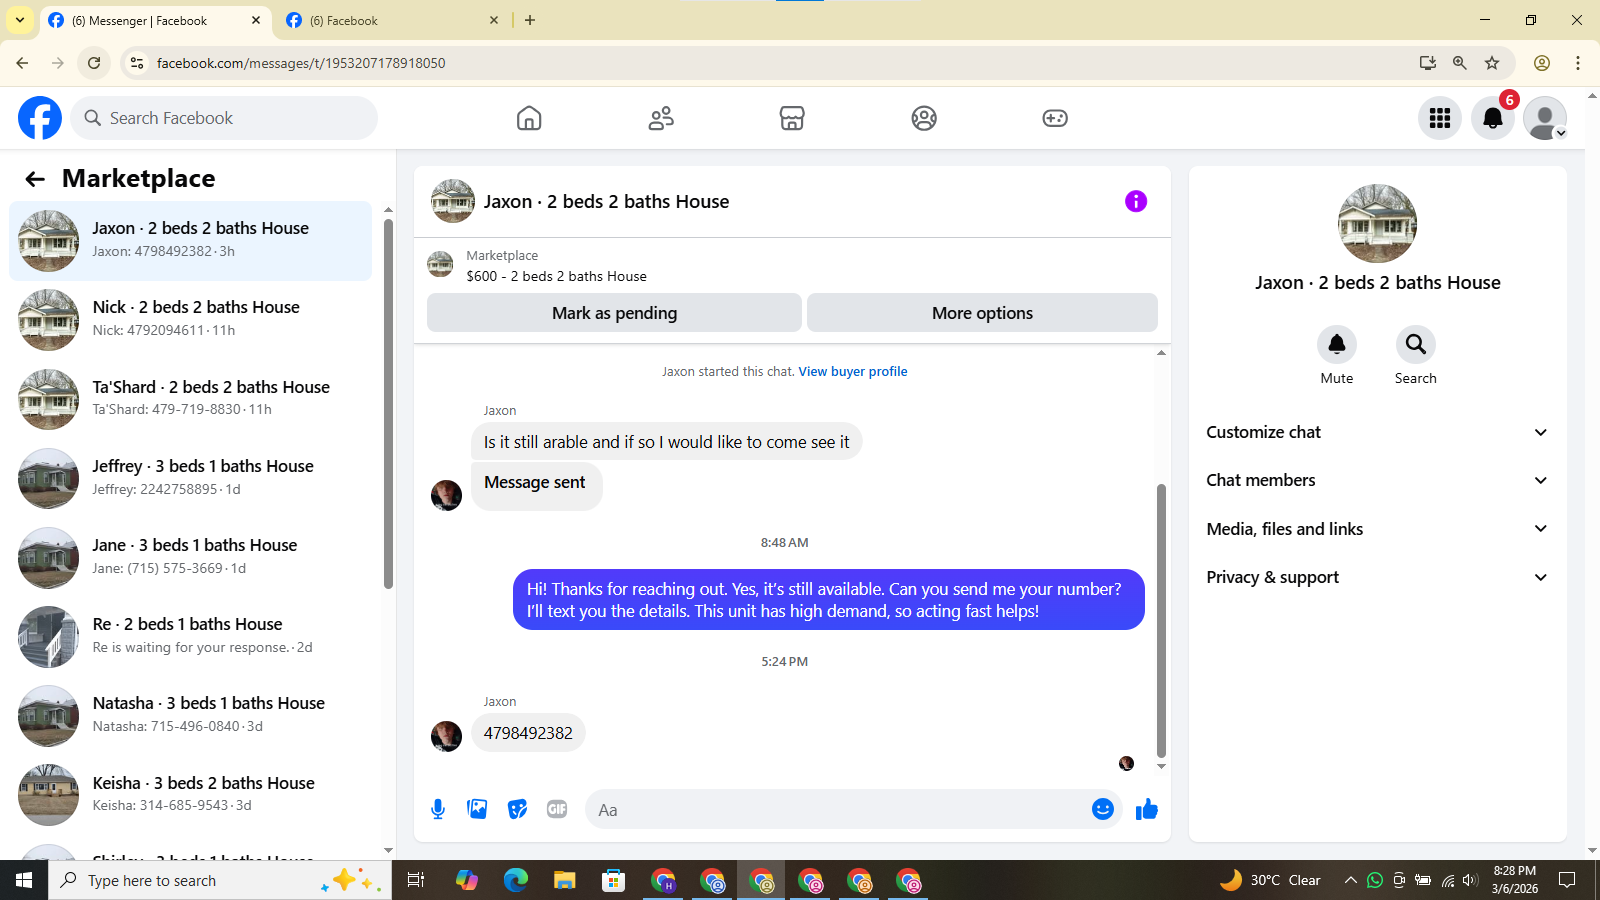Open browser zoom magnifier icon
The width and height of the screenshot is (1600, 900).
(x=1460, y=63)
